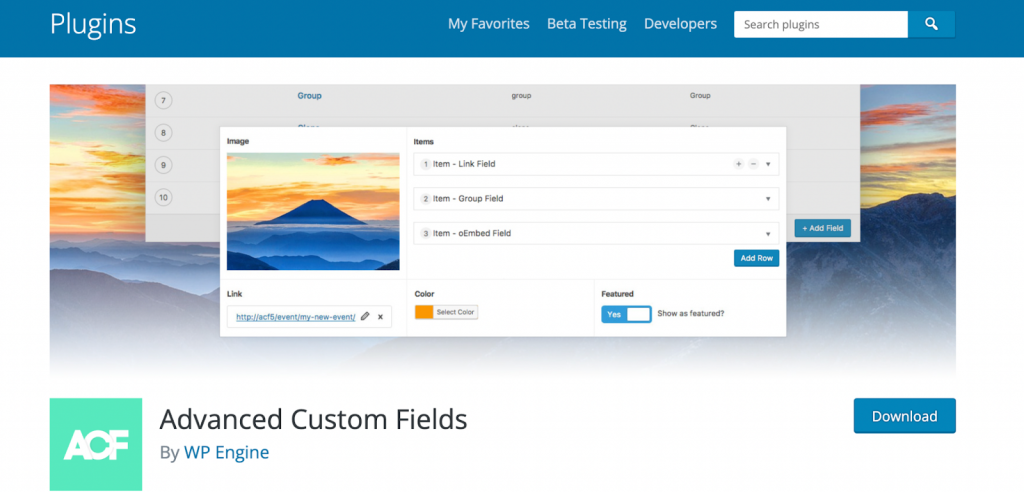Click the plus icon on Link Field row
The width and height of the screenshot is (1024, 493).
tap(738, 164)
